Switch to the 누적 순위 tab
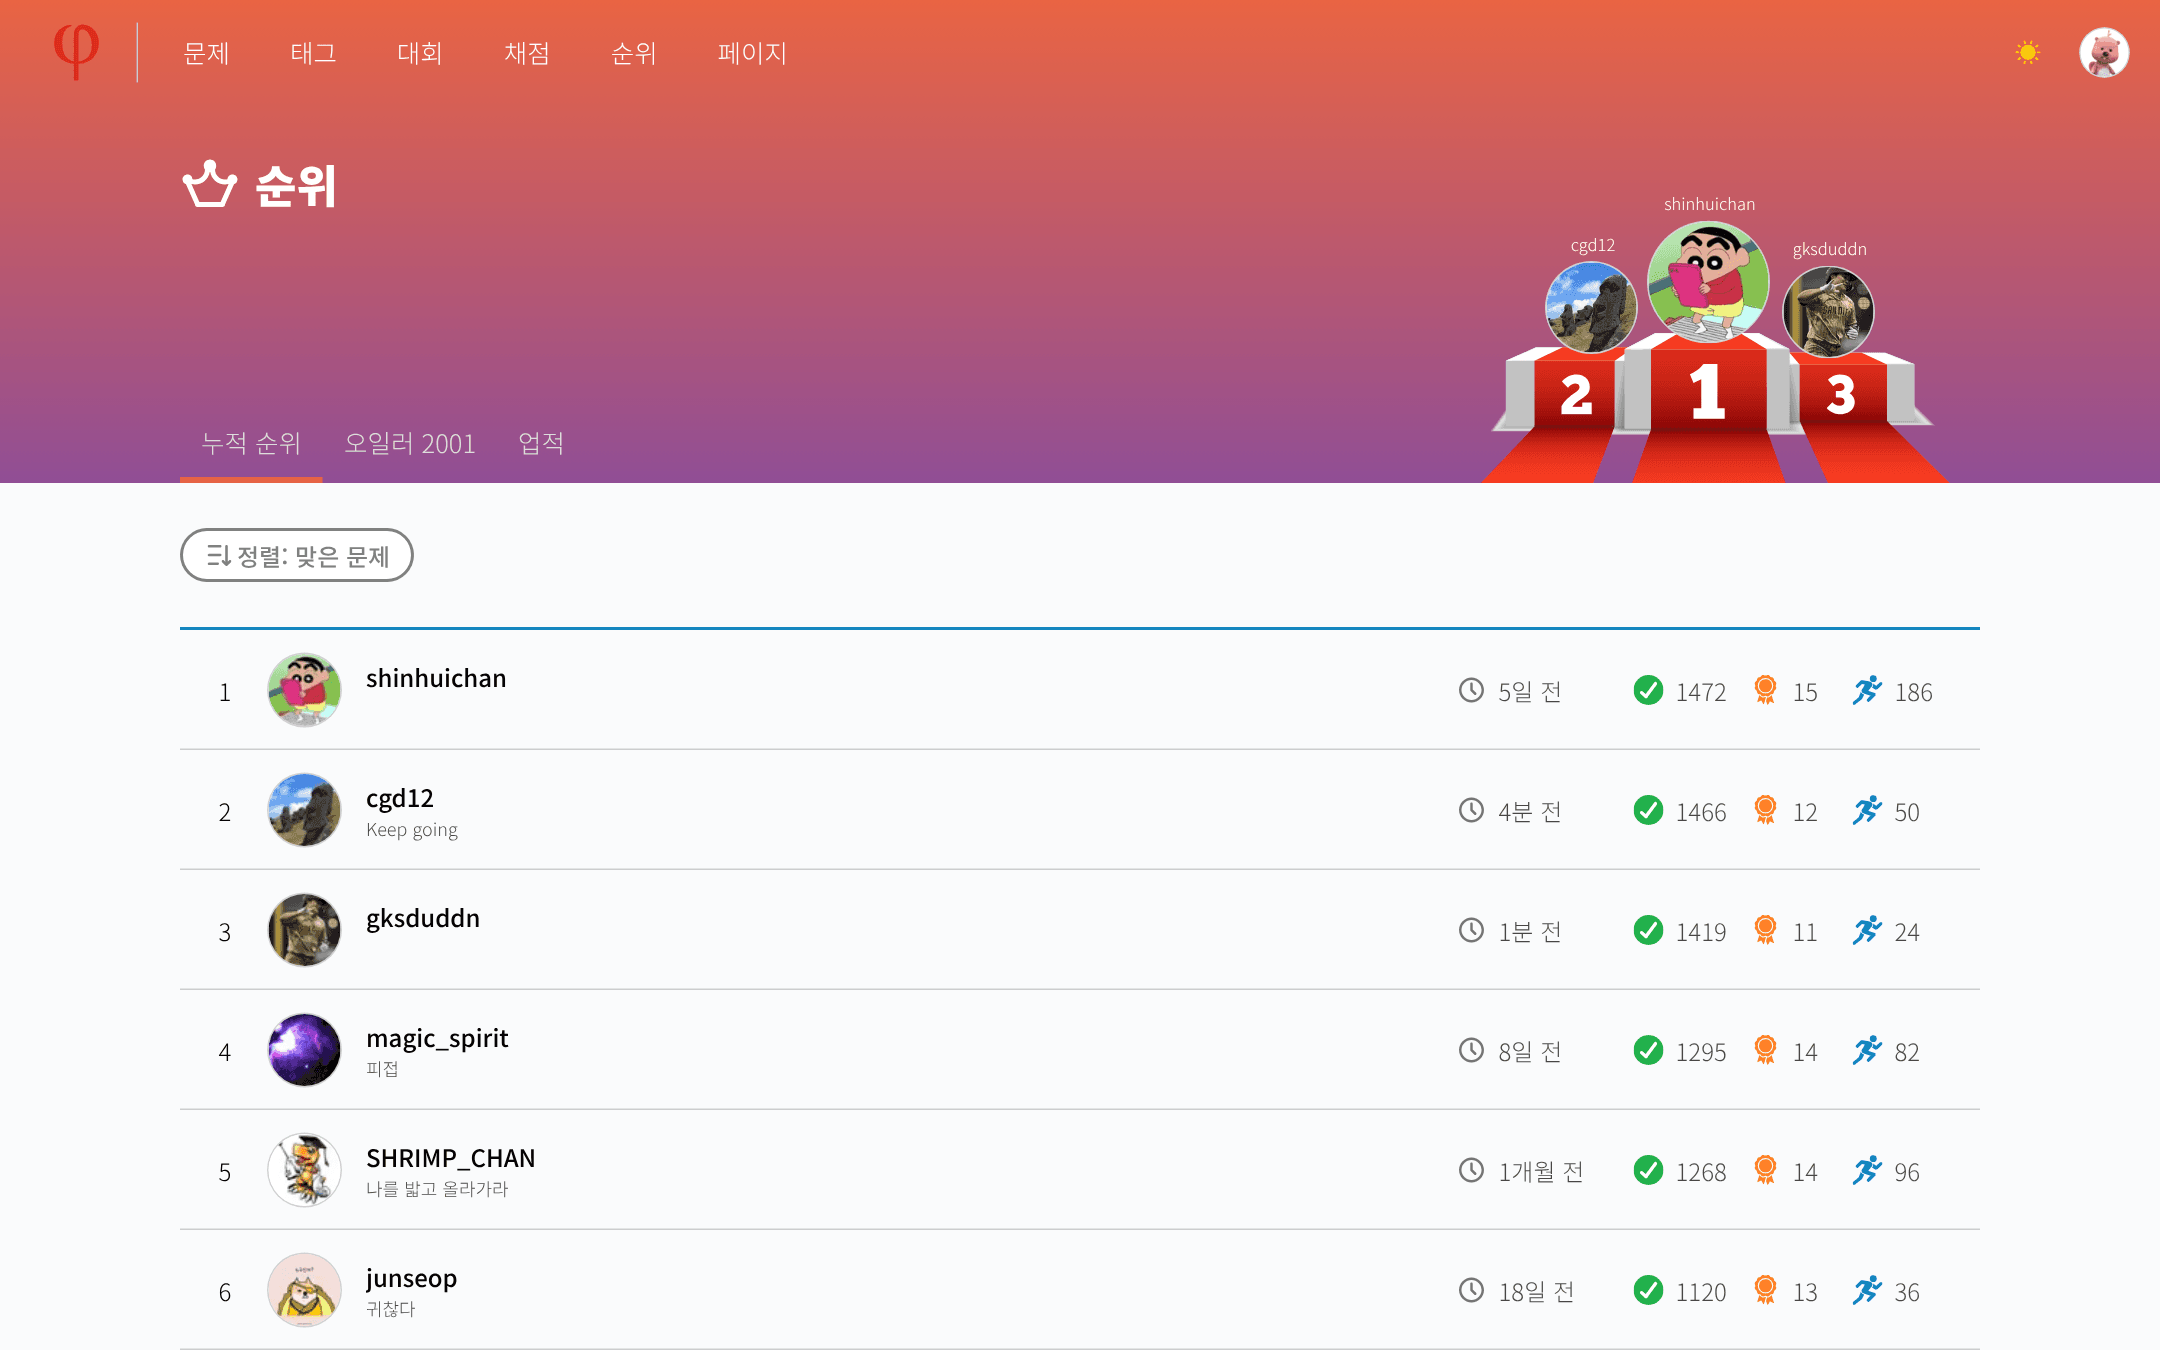The width and height of the screenshot is (2160, 1350). pos(251,443)
